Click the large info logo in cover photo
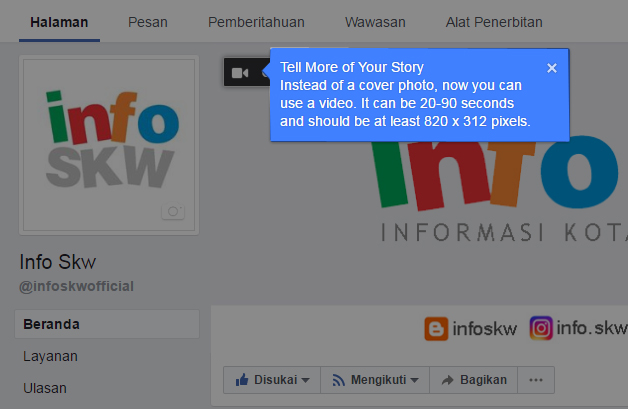Image resolution: width=628 pixels, height=409 pixels. (495, 173)
